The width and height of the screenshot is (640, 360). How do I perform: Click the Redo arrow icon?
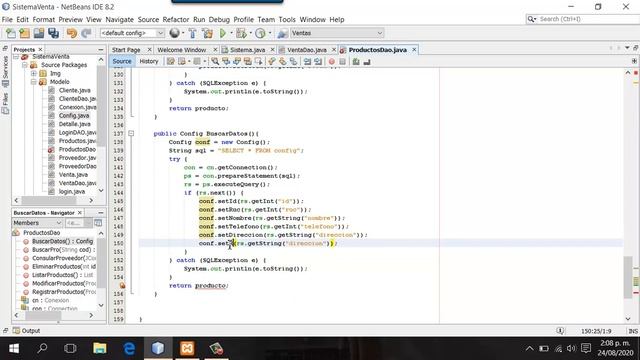tap(86, 33)
